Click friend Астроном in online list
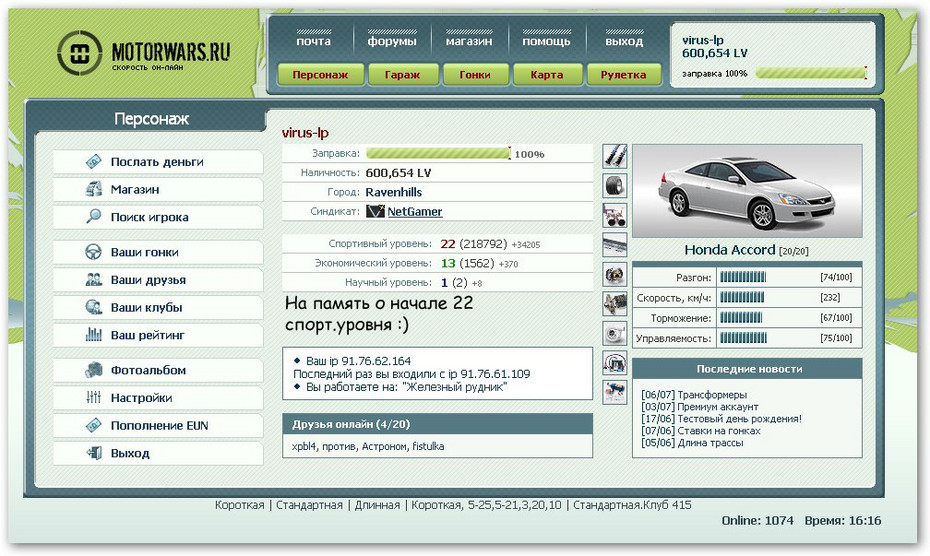930x556 pixels. pyautogui.click(x=384, y=446)
